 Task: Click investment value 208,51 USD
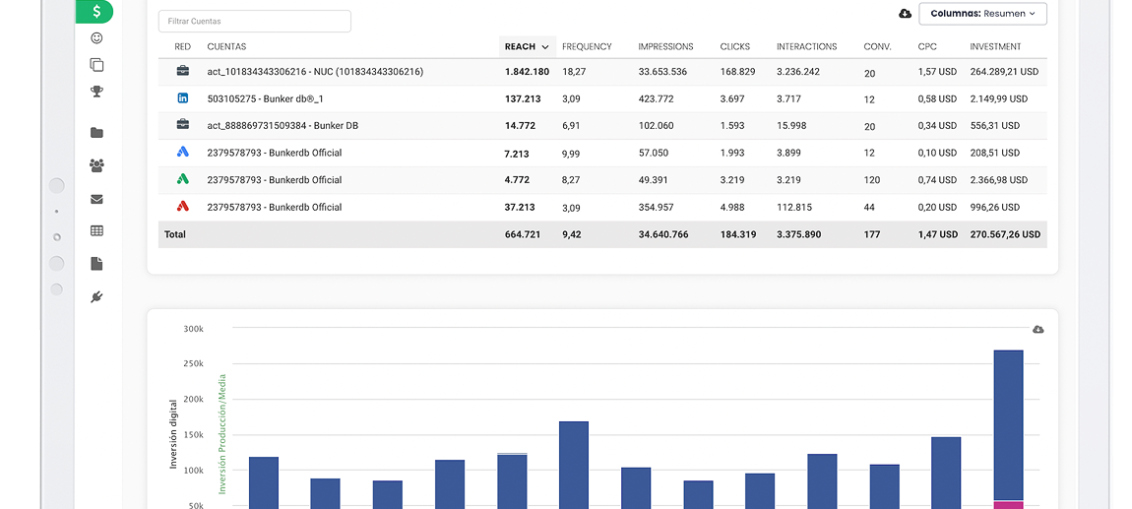pyautogui.click(x=995, y=153)
